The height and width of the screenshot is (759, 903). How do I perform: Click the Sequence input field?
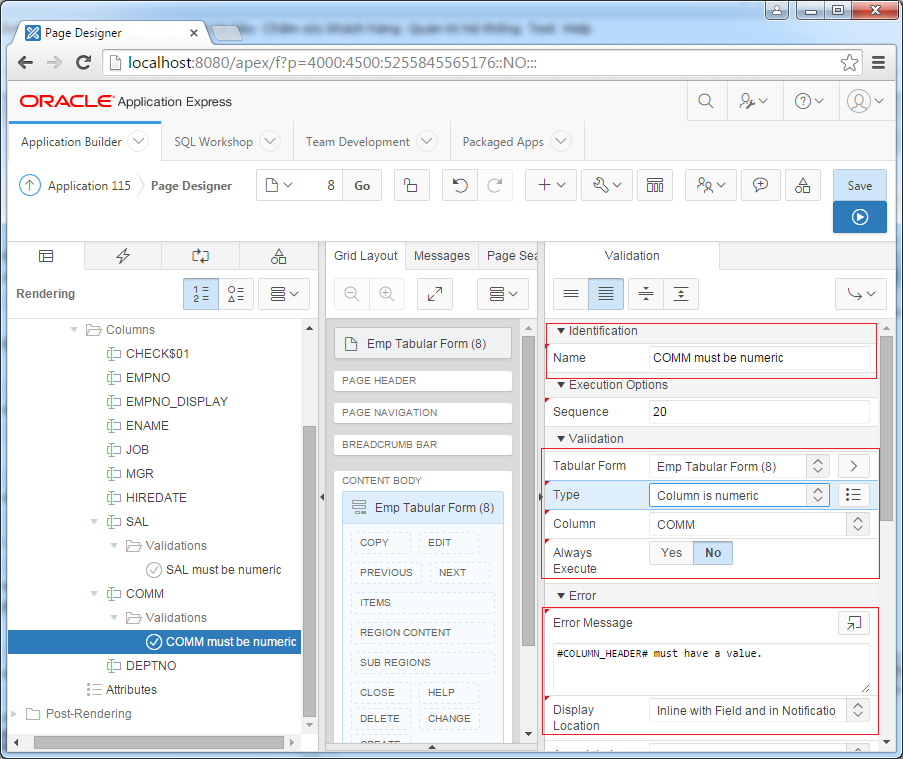[759, 412]
